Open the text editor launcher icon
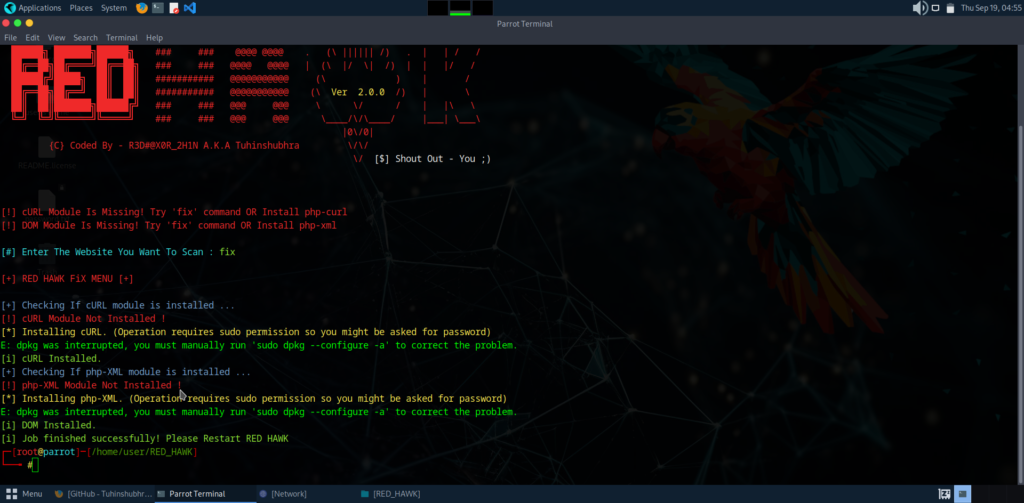1024x503 pixels. coord(174,8)
